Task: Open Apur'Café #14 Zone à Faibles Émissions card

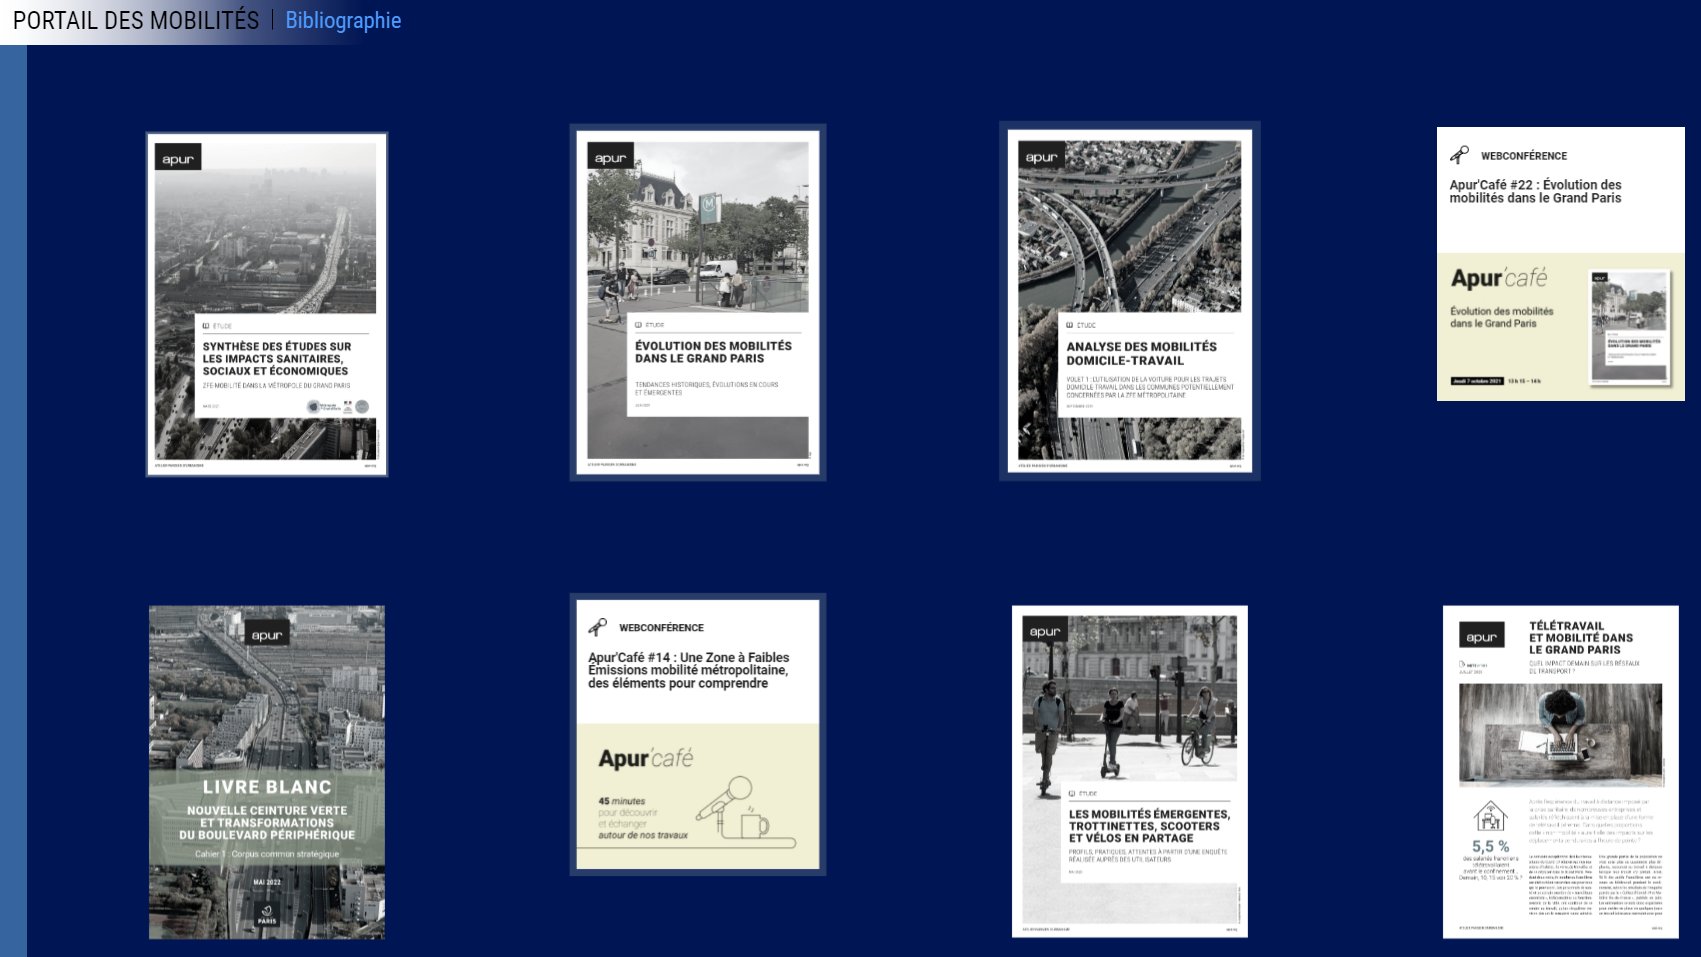Action: [x=698, y=735]
